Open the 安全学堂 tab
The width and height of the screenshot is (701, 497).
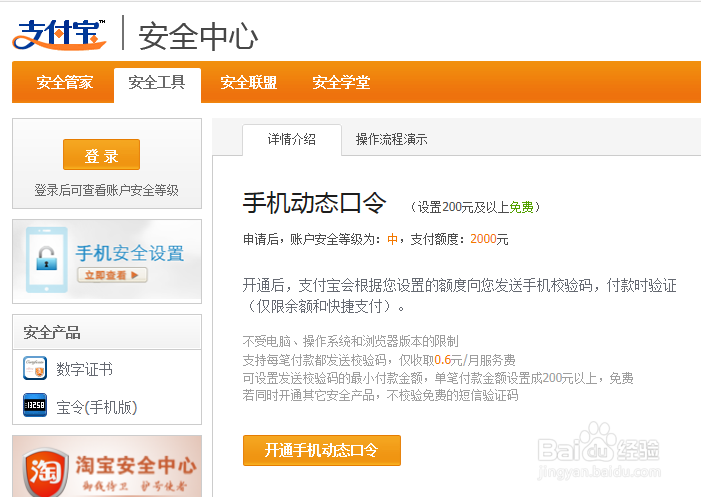tap(341, 83)
